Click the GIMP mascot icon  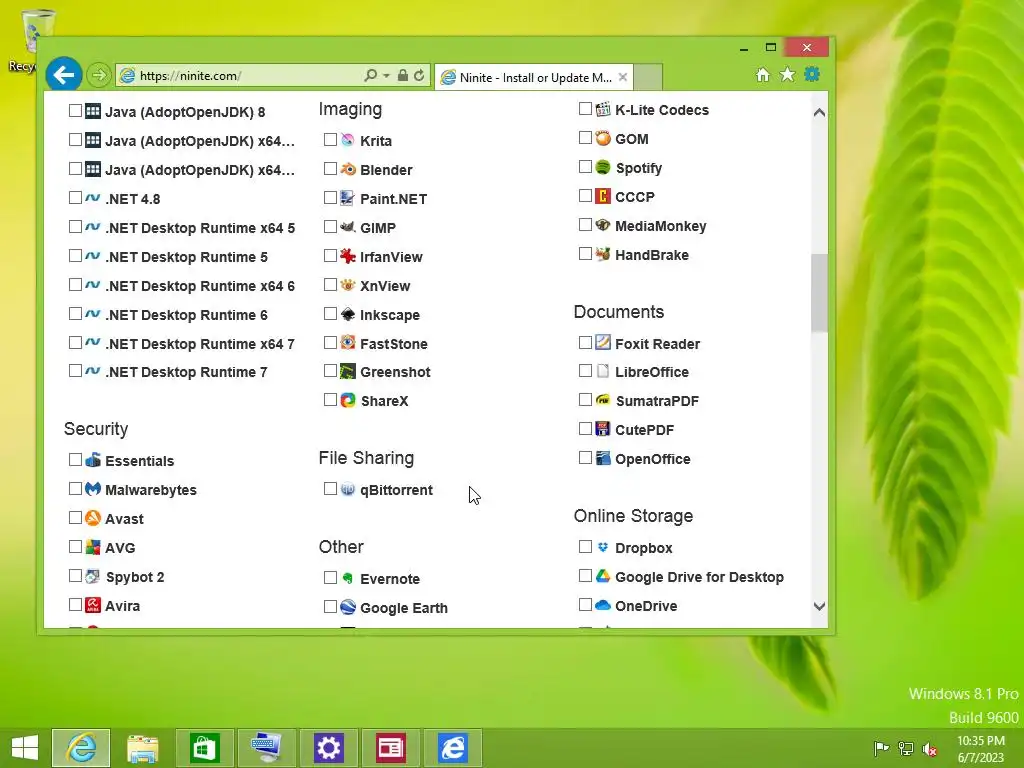tap(347, 227)
